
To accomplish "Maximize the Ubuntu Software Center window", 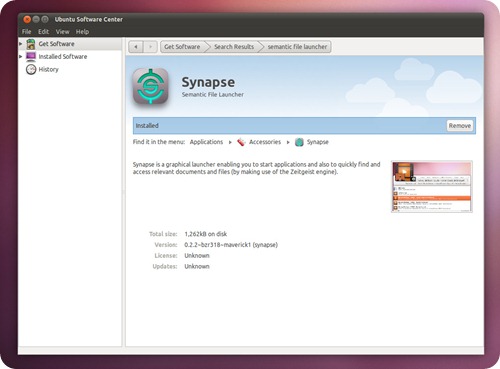I will (x=45, y=19).
